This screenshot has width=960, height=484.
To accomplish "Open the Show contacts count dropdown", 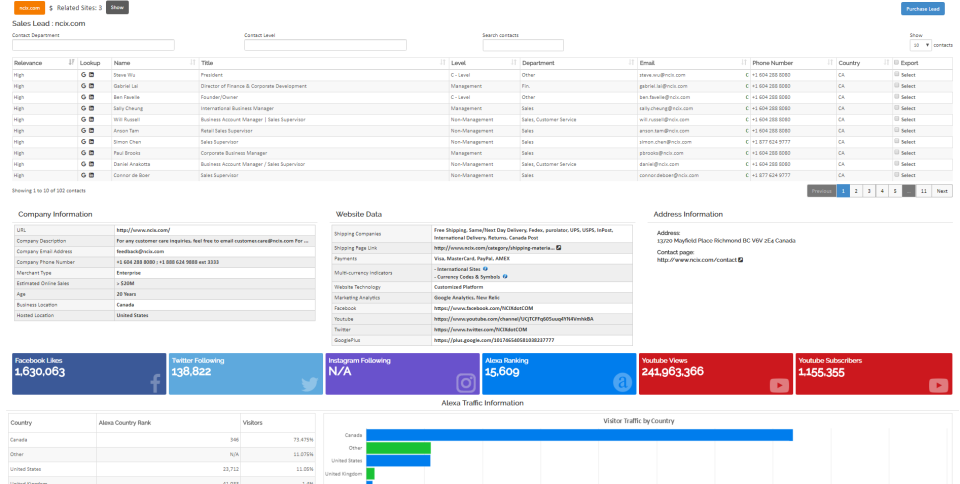I will pyautogui.click(x=920, y=45).
